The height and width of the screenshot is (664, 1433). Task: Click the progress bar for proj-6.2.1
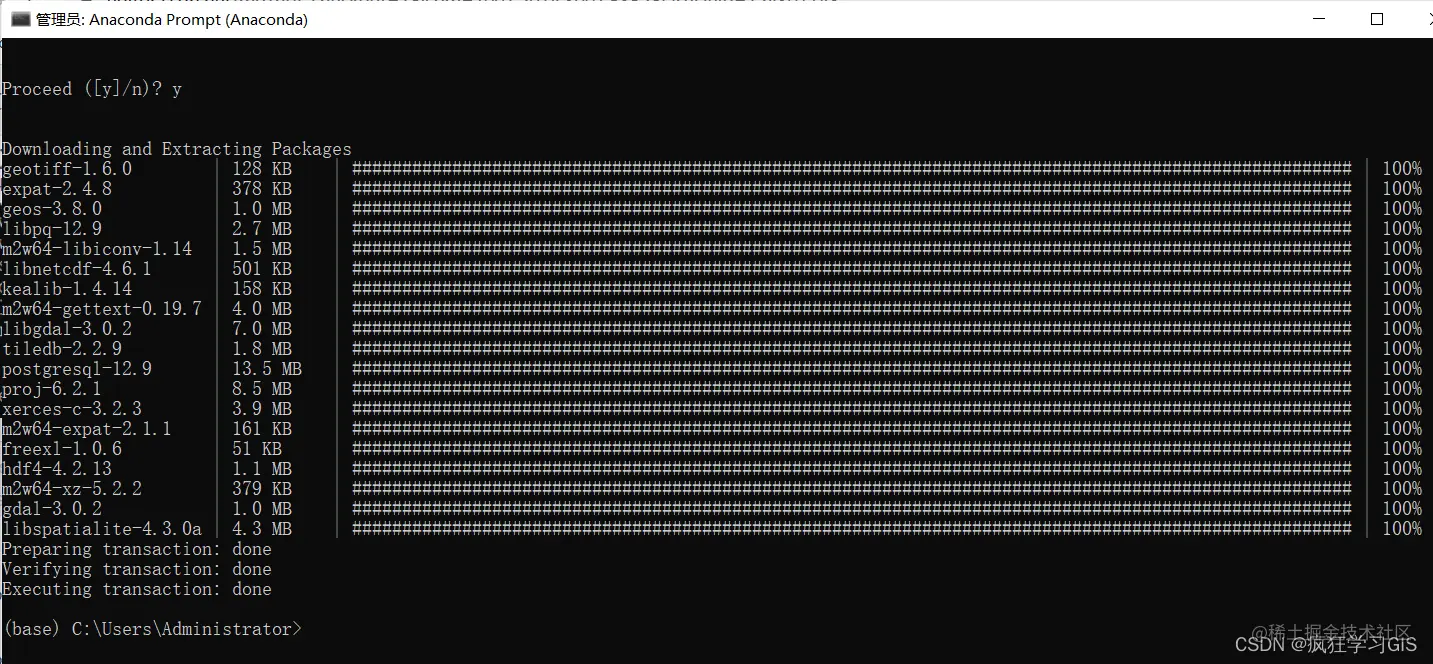[x=852, y=389]
